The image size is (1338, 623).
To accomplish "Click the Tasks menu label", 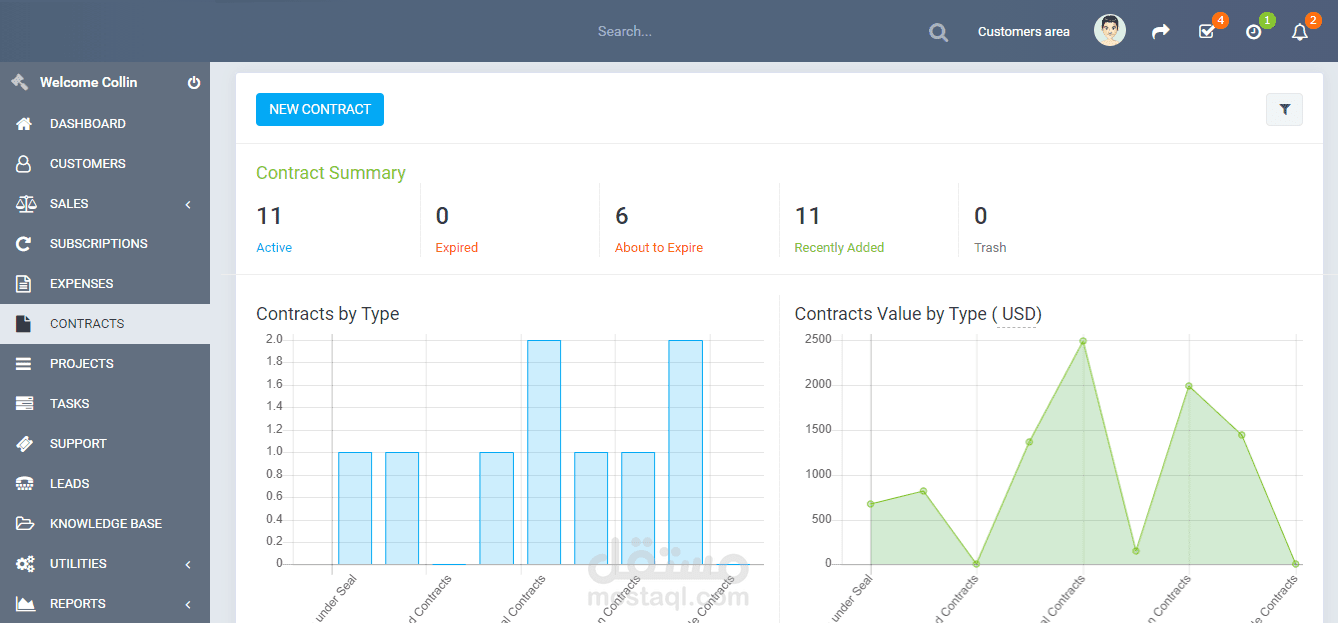I will 70,404.
